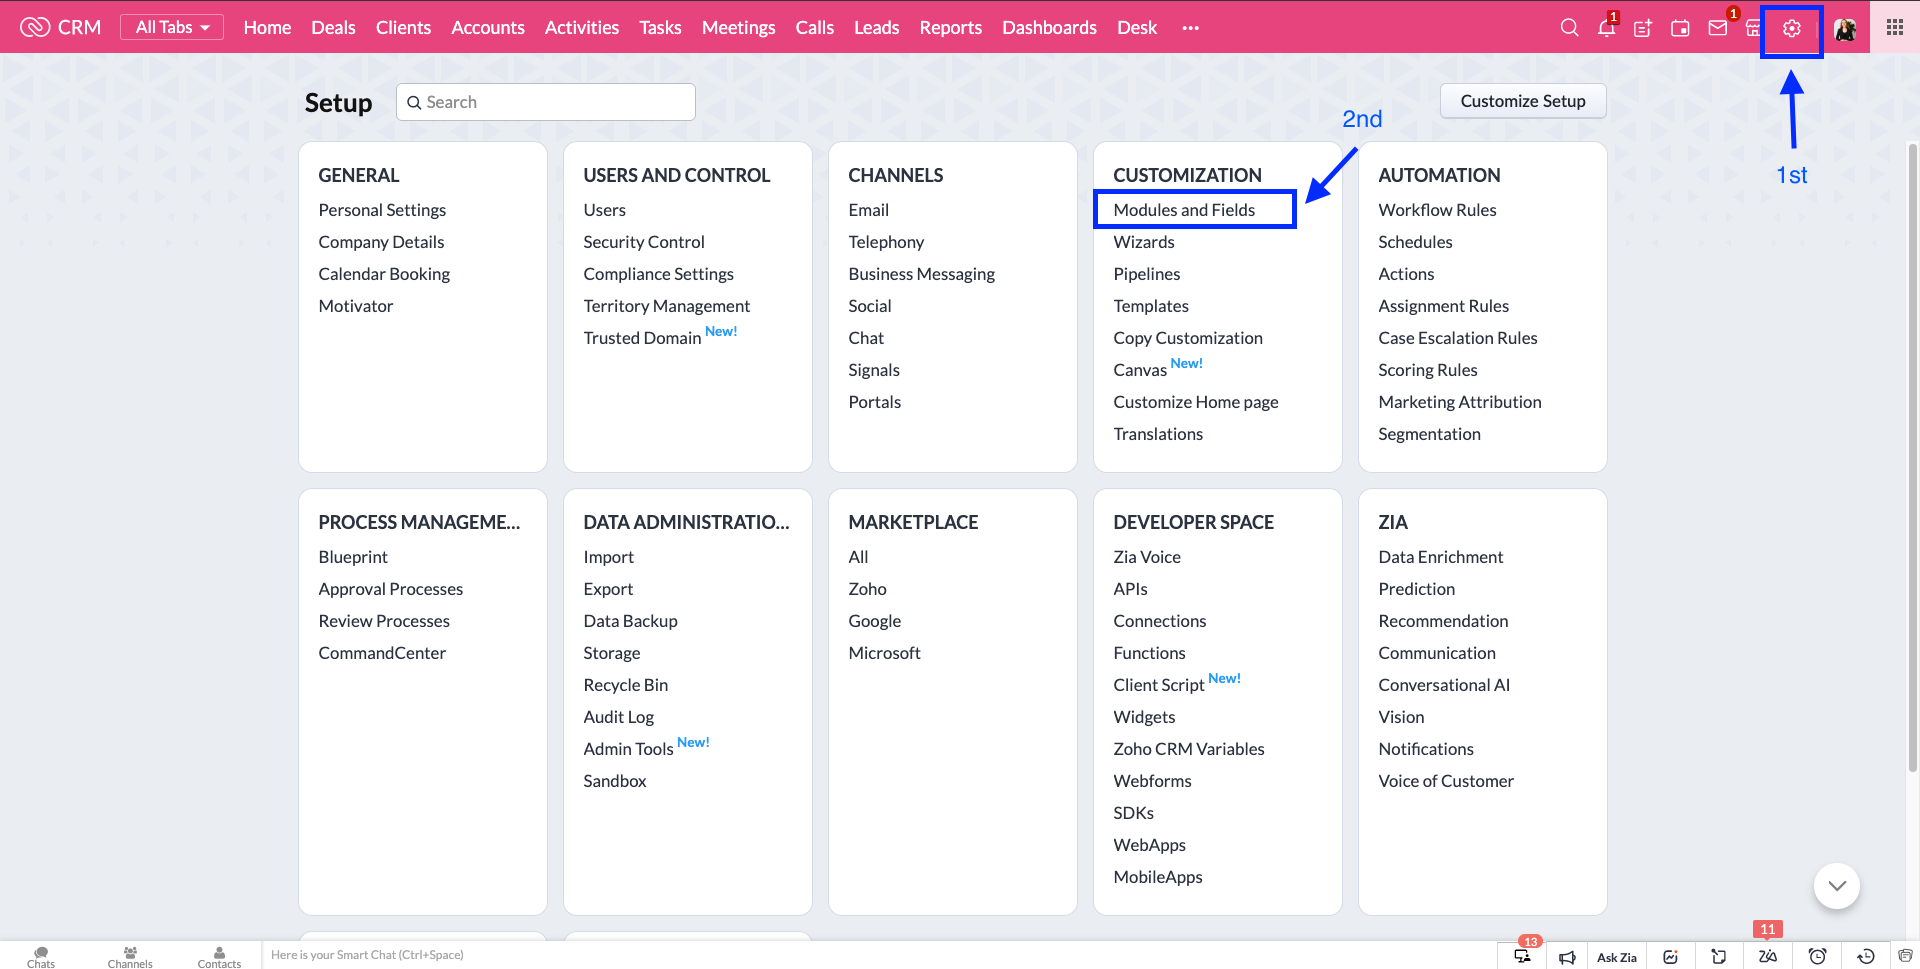This screenshot has height=969, width=1920.
Task: Click the Setup gear icon
Action: pyautogui.click(x=1791, y=29)
